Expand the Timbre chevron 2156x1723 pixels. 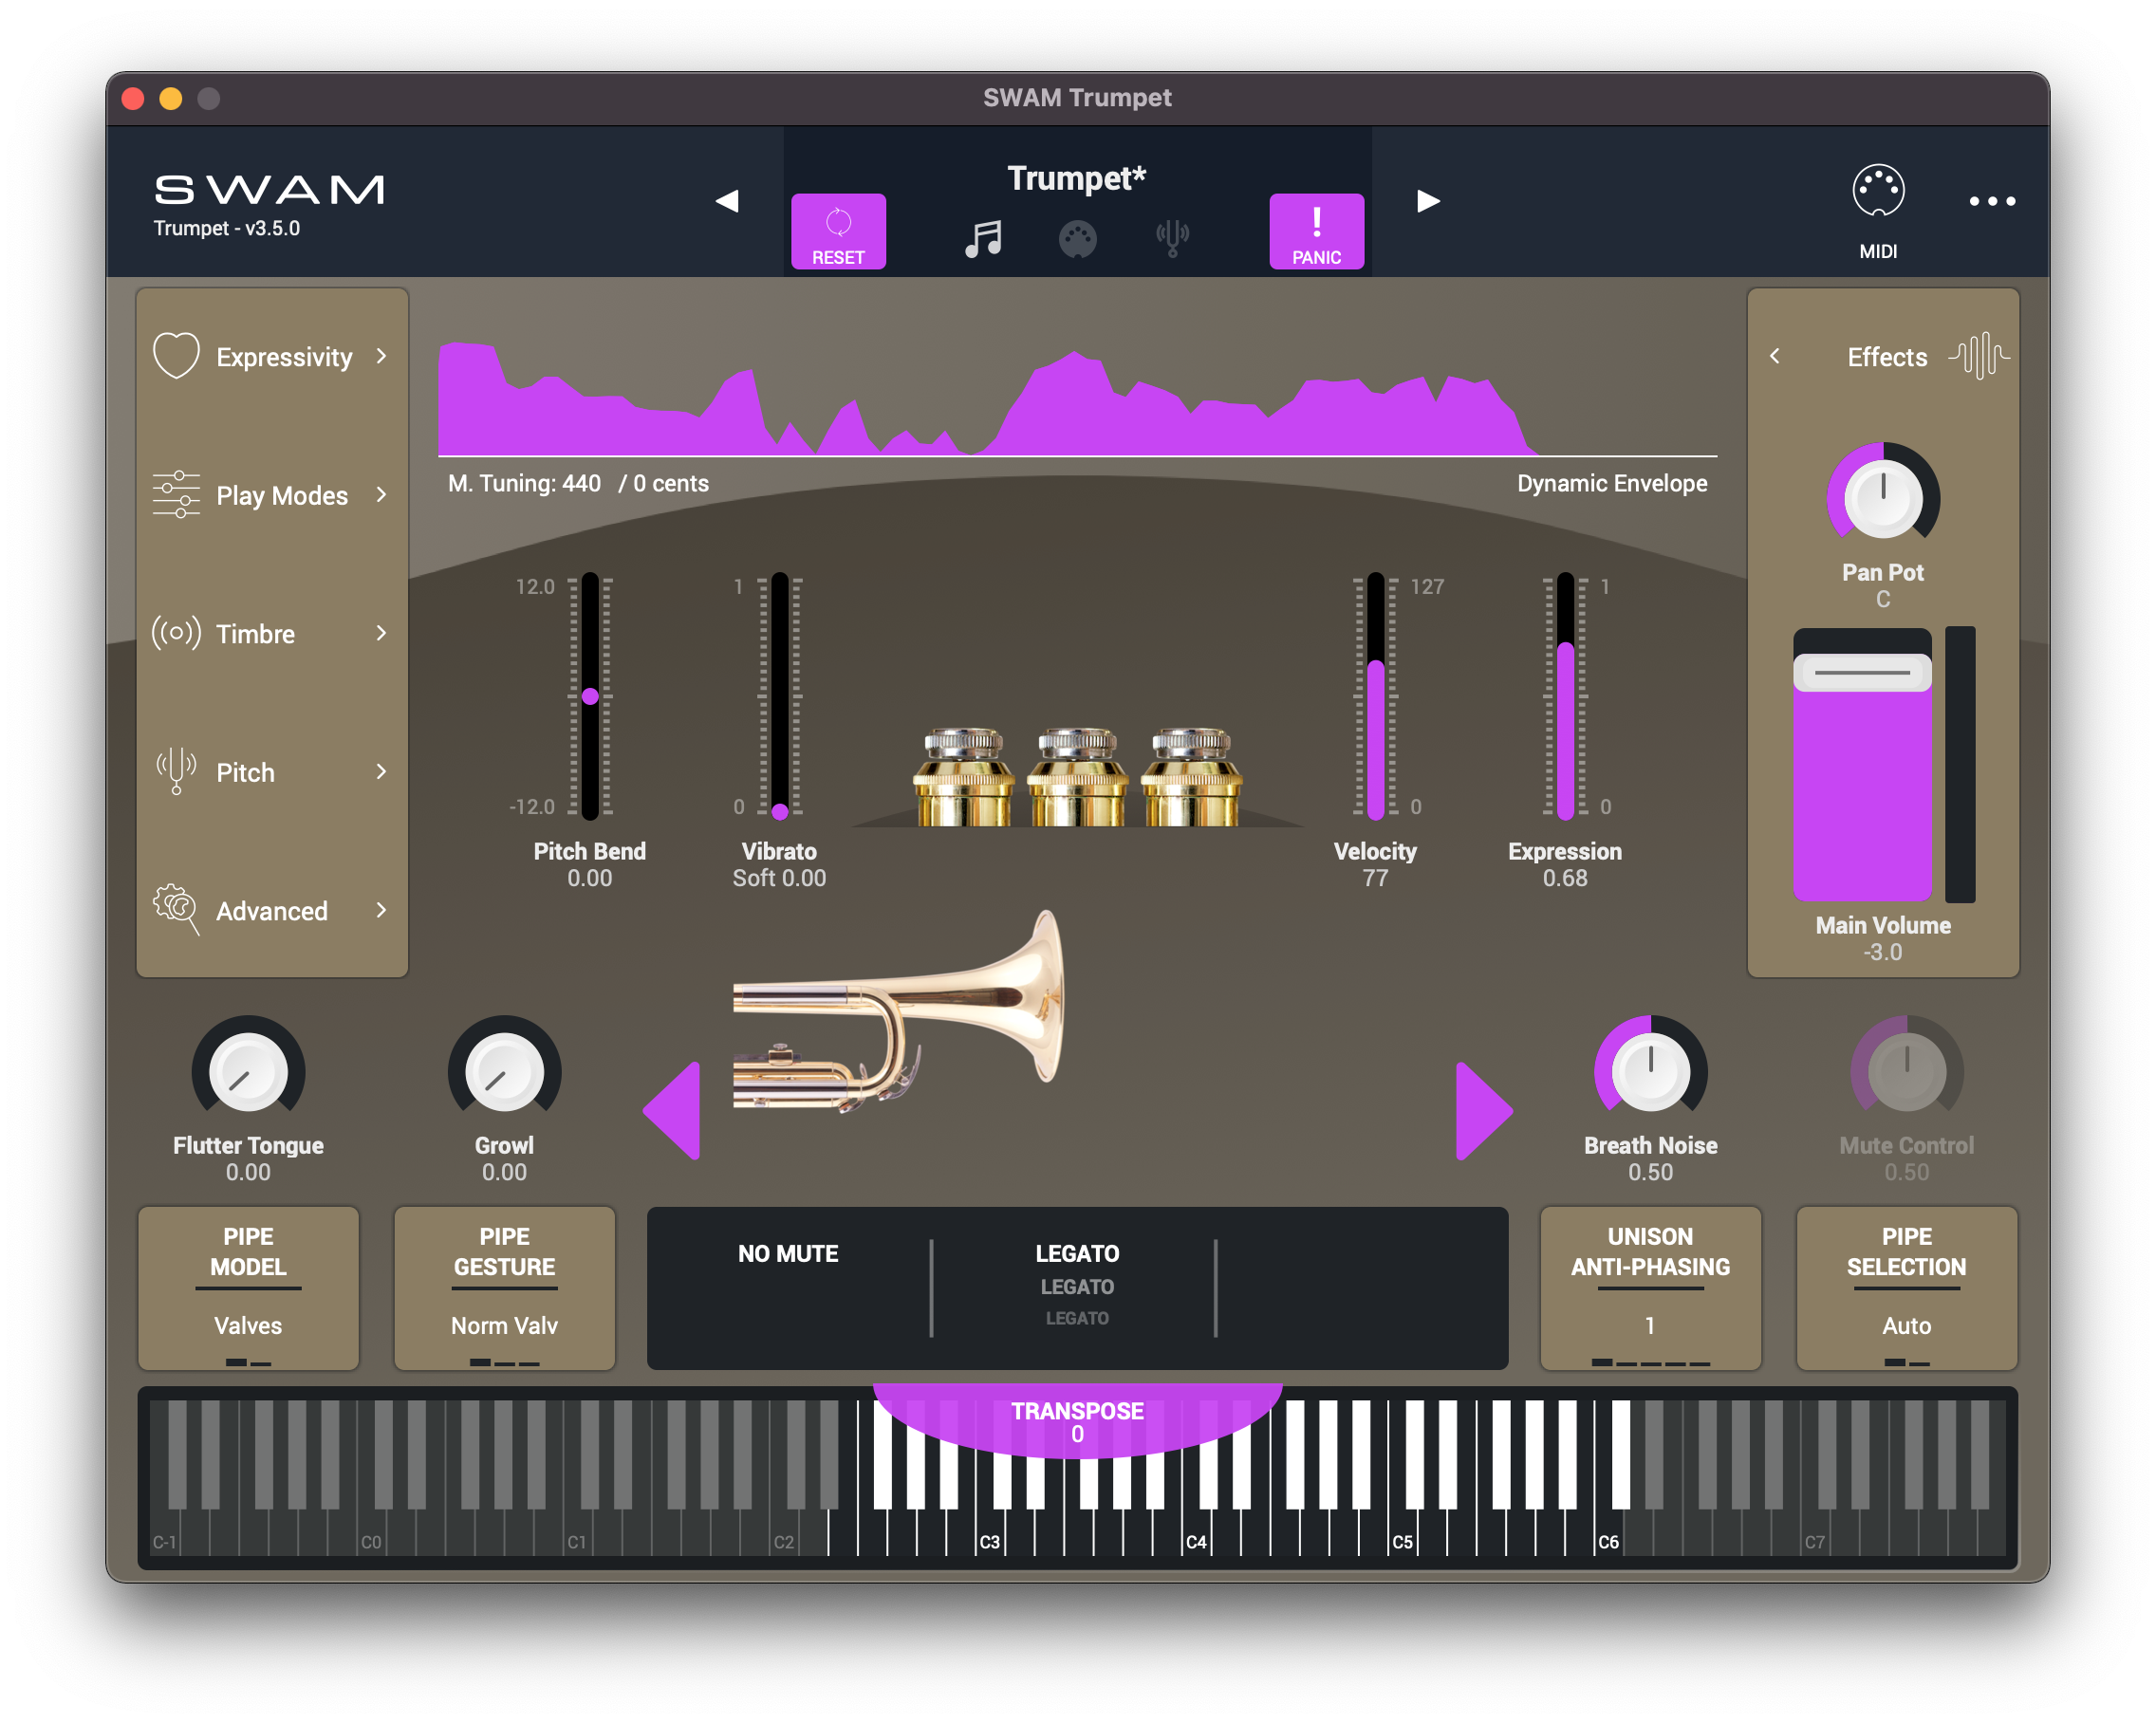(381, 633)
